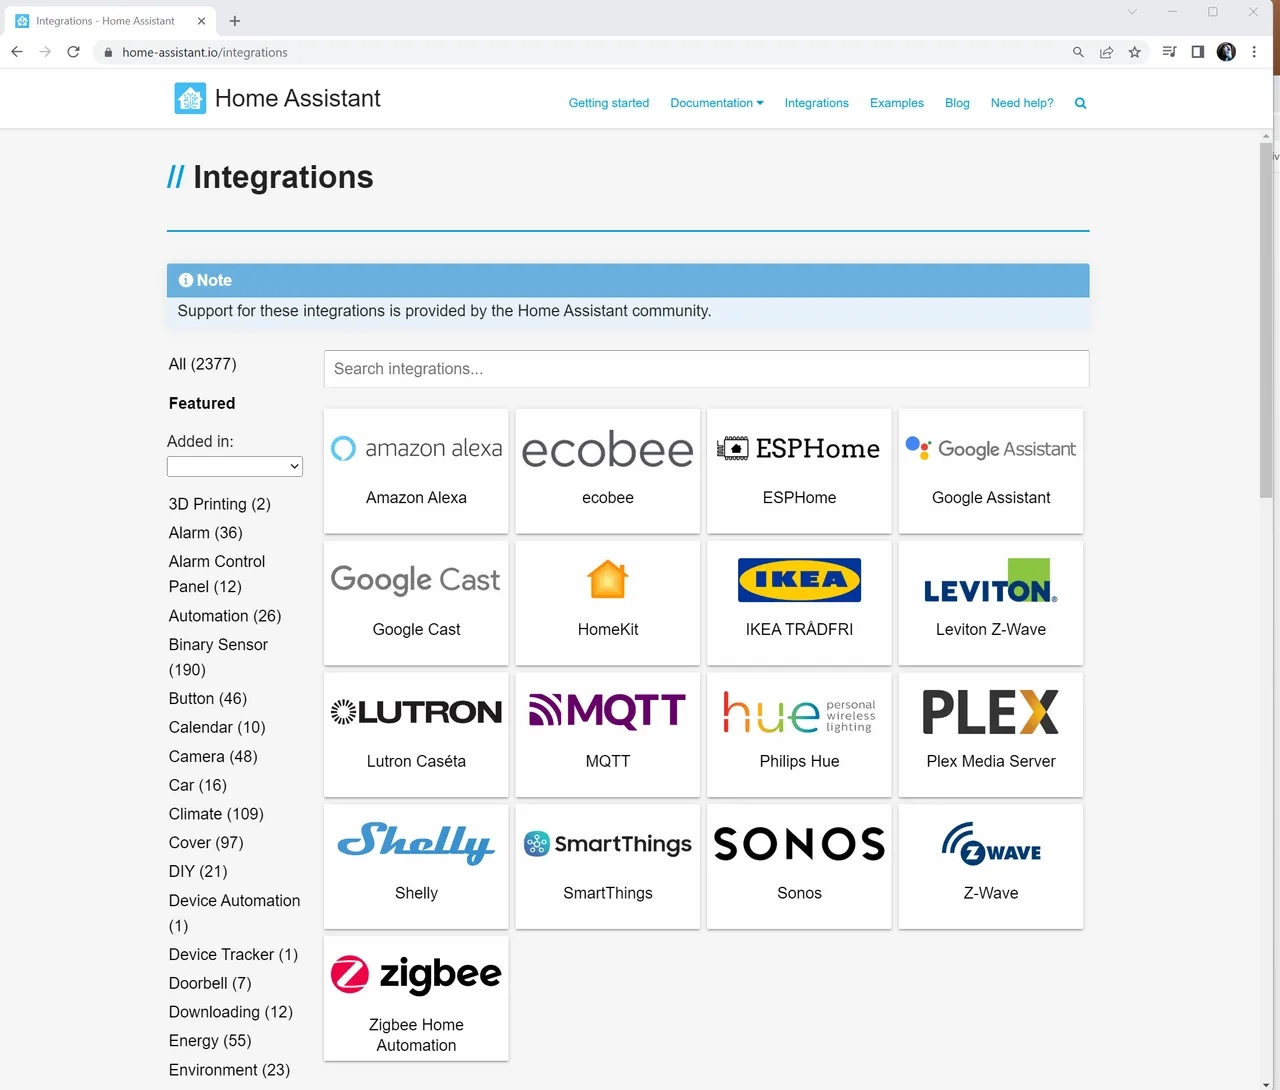1280x1090 pixels.
Task: Open the Philips Hue integration card
Action: [x=799, y=735]
